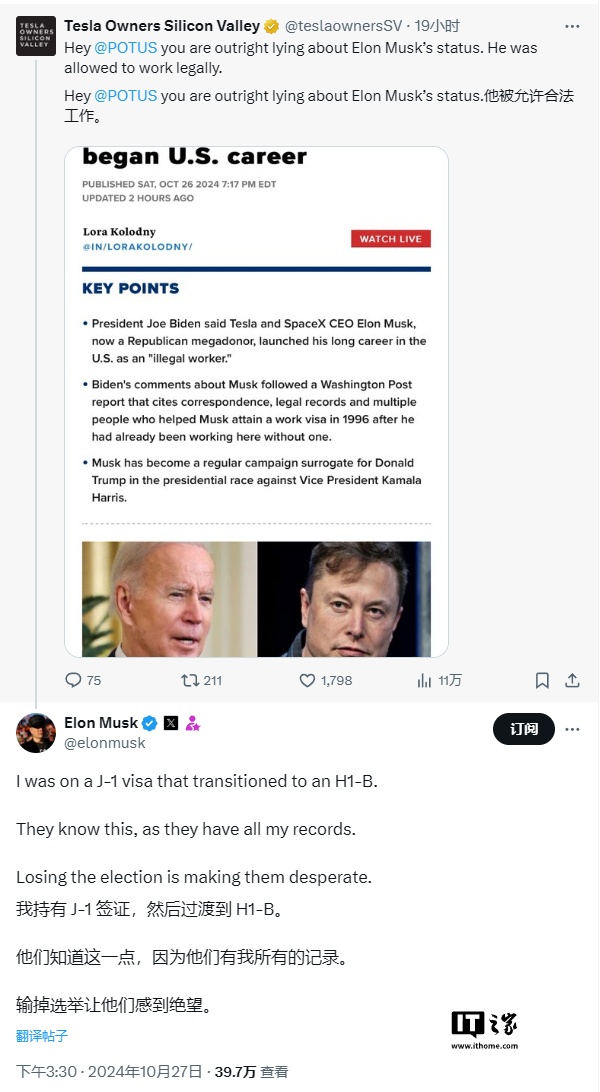Click the 翻译帖子 translate post link

click(42, 1035)
